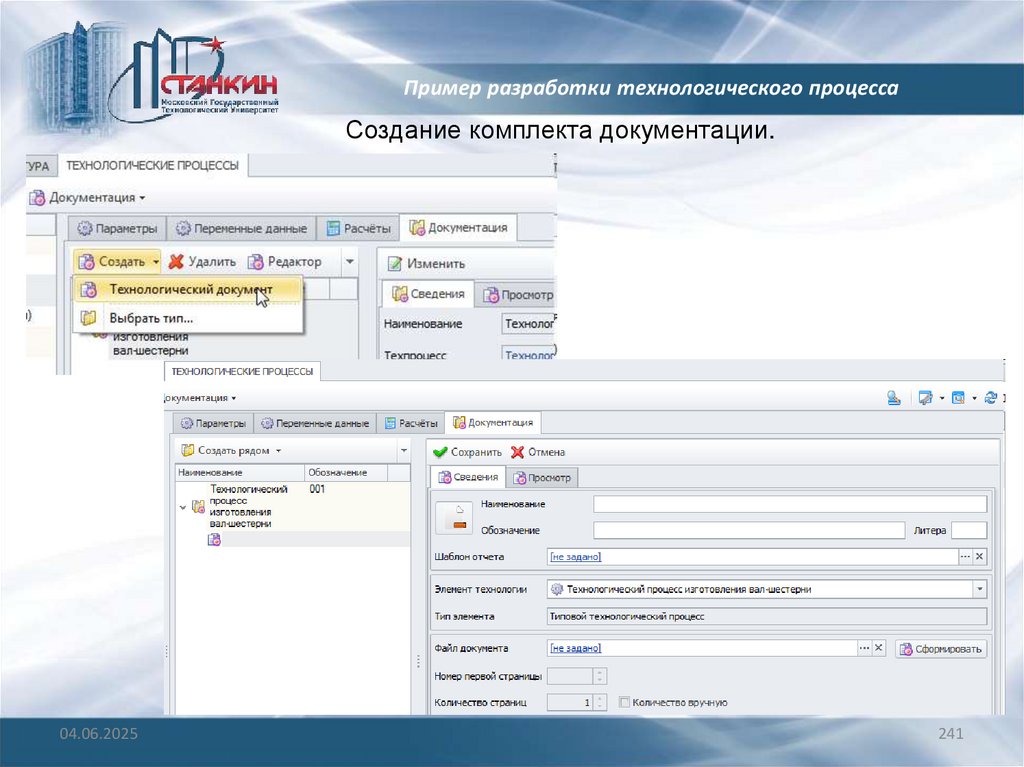This screenshot has height=767, width=1024.
Task: Select 'Выбрать тип...' menu entry
Action: point(151,318)
